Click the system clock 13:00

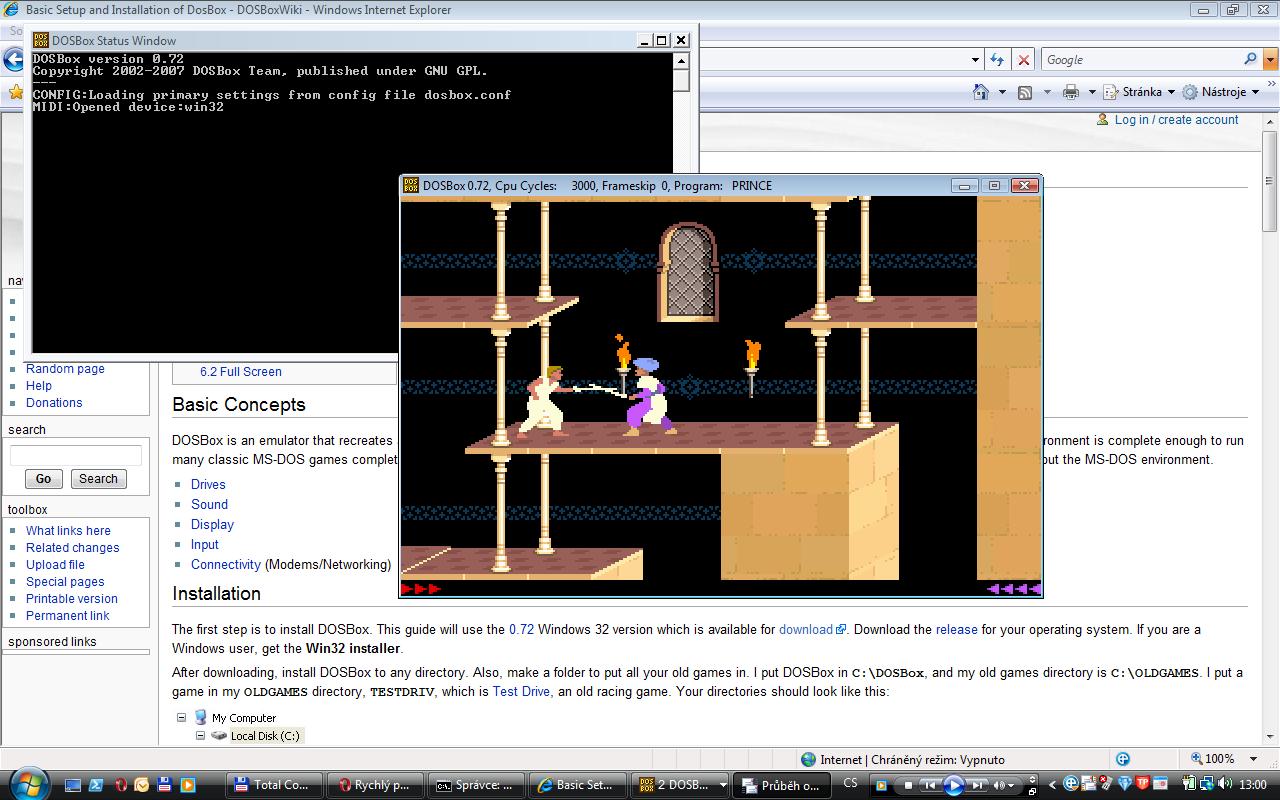1253,785
